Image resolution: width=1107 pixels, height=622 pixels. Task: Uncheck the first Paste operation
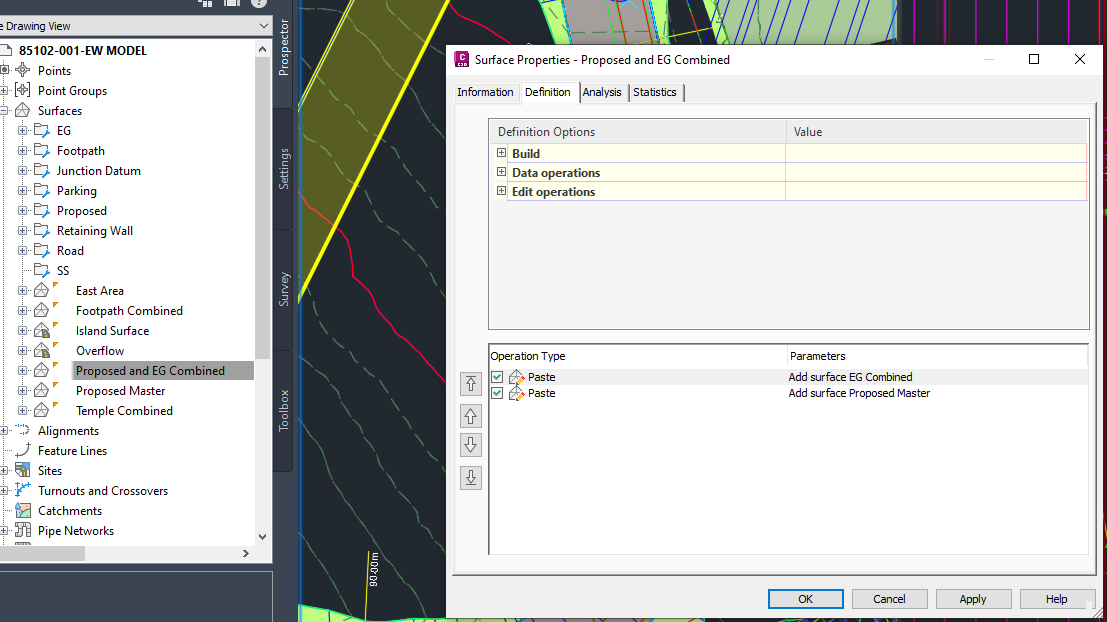click(497, 377)
